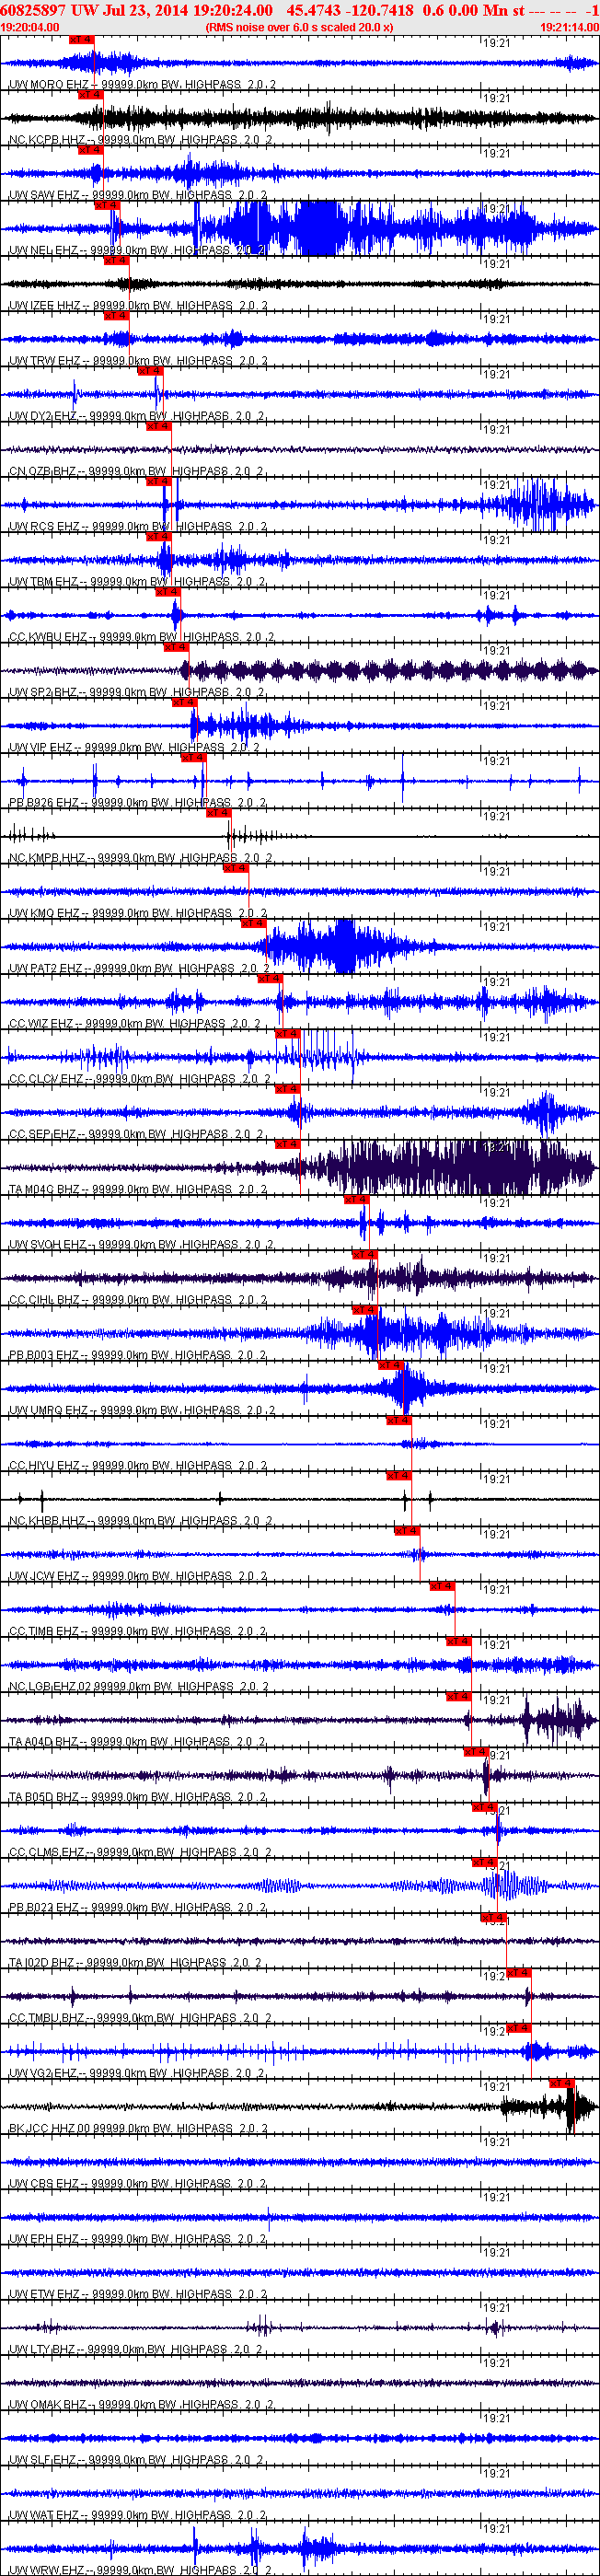Select the CC TMBU BHZ station label
The height and width of the screenshot is (2576, 600).
point(140,2017)
